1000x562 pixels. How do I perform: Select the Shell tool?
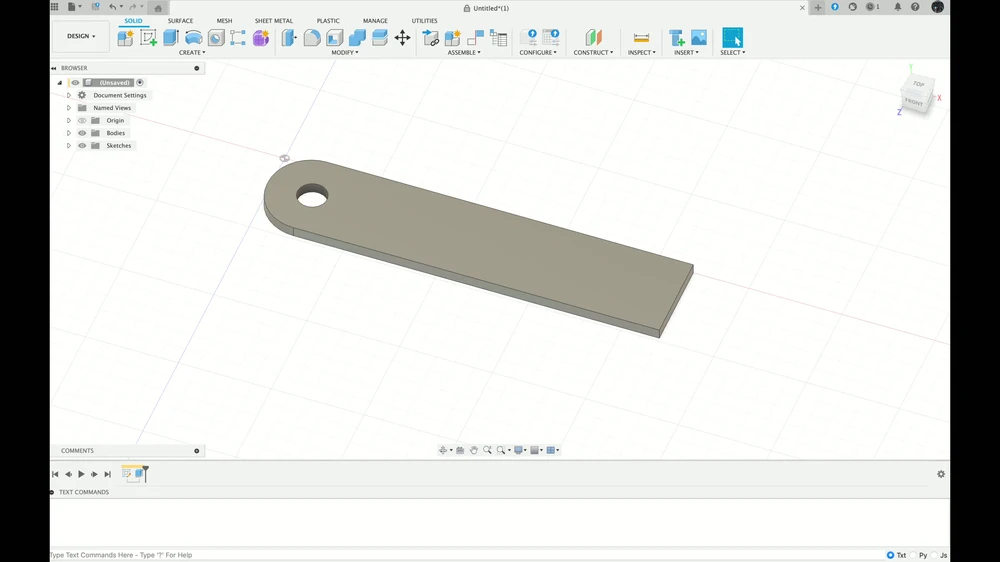335,38
